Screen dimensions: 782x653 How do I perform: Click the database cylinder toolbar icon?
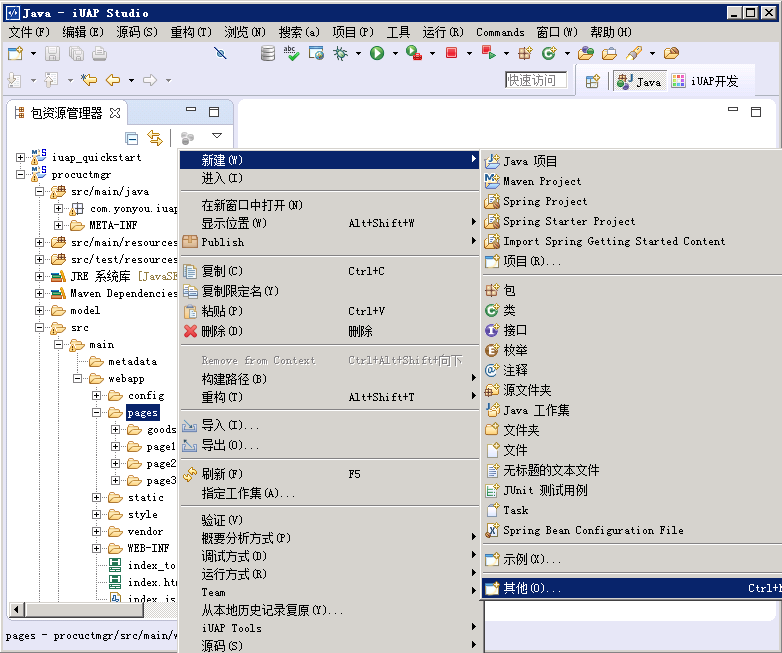click(x=268, y=53)
